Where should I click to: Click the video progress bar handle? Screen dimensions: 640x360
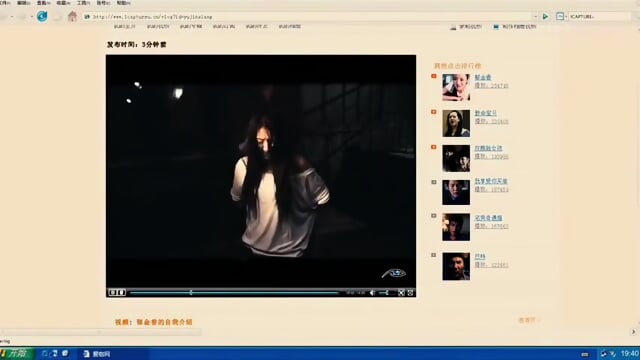[x=191, y=293]
